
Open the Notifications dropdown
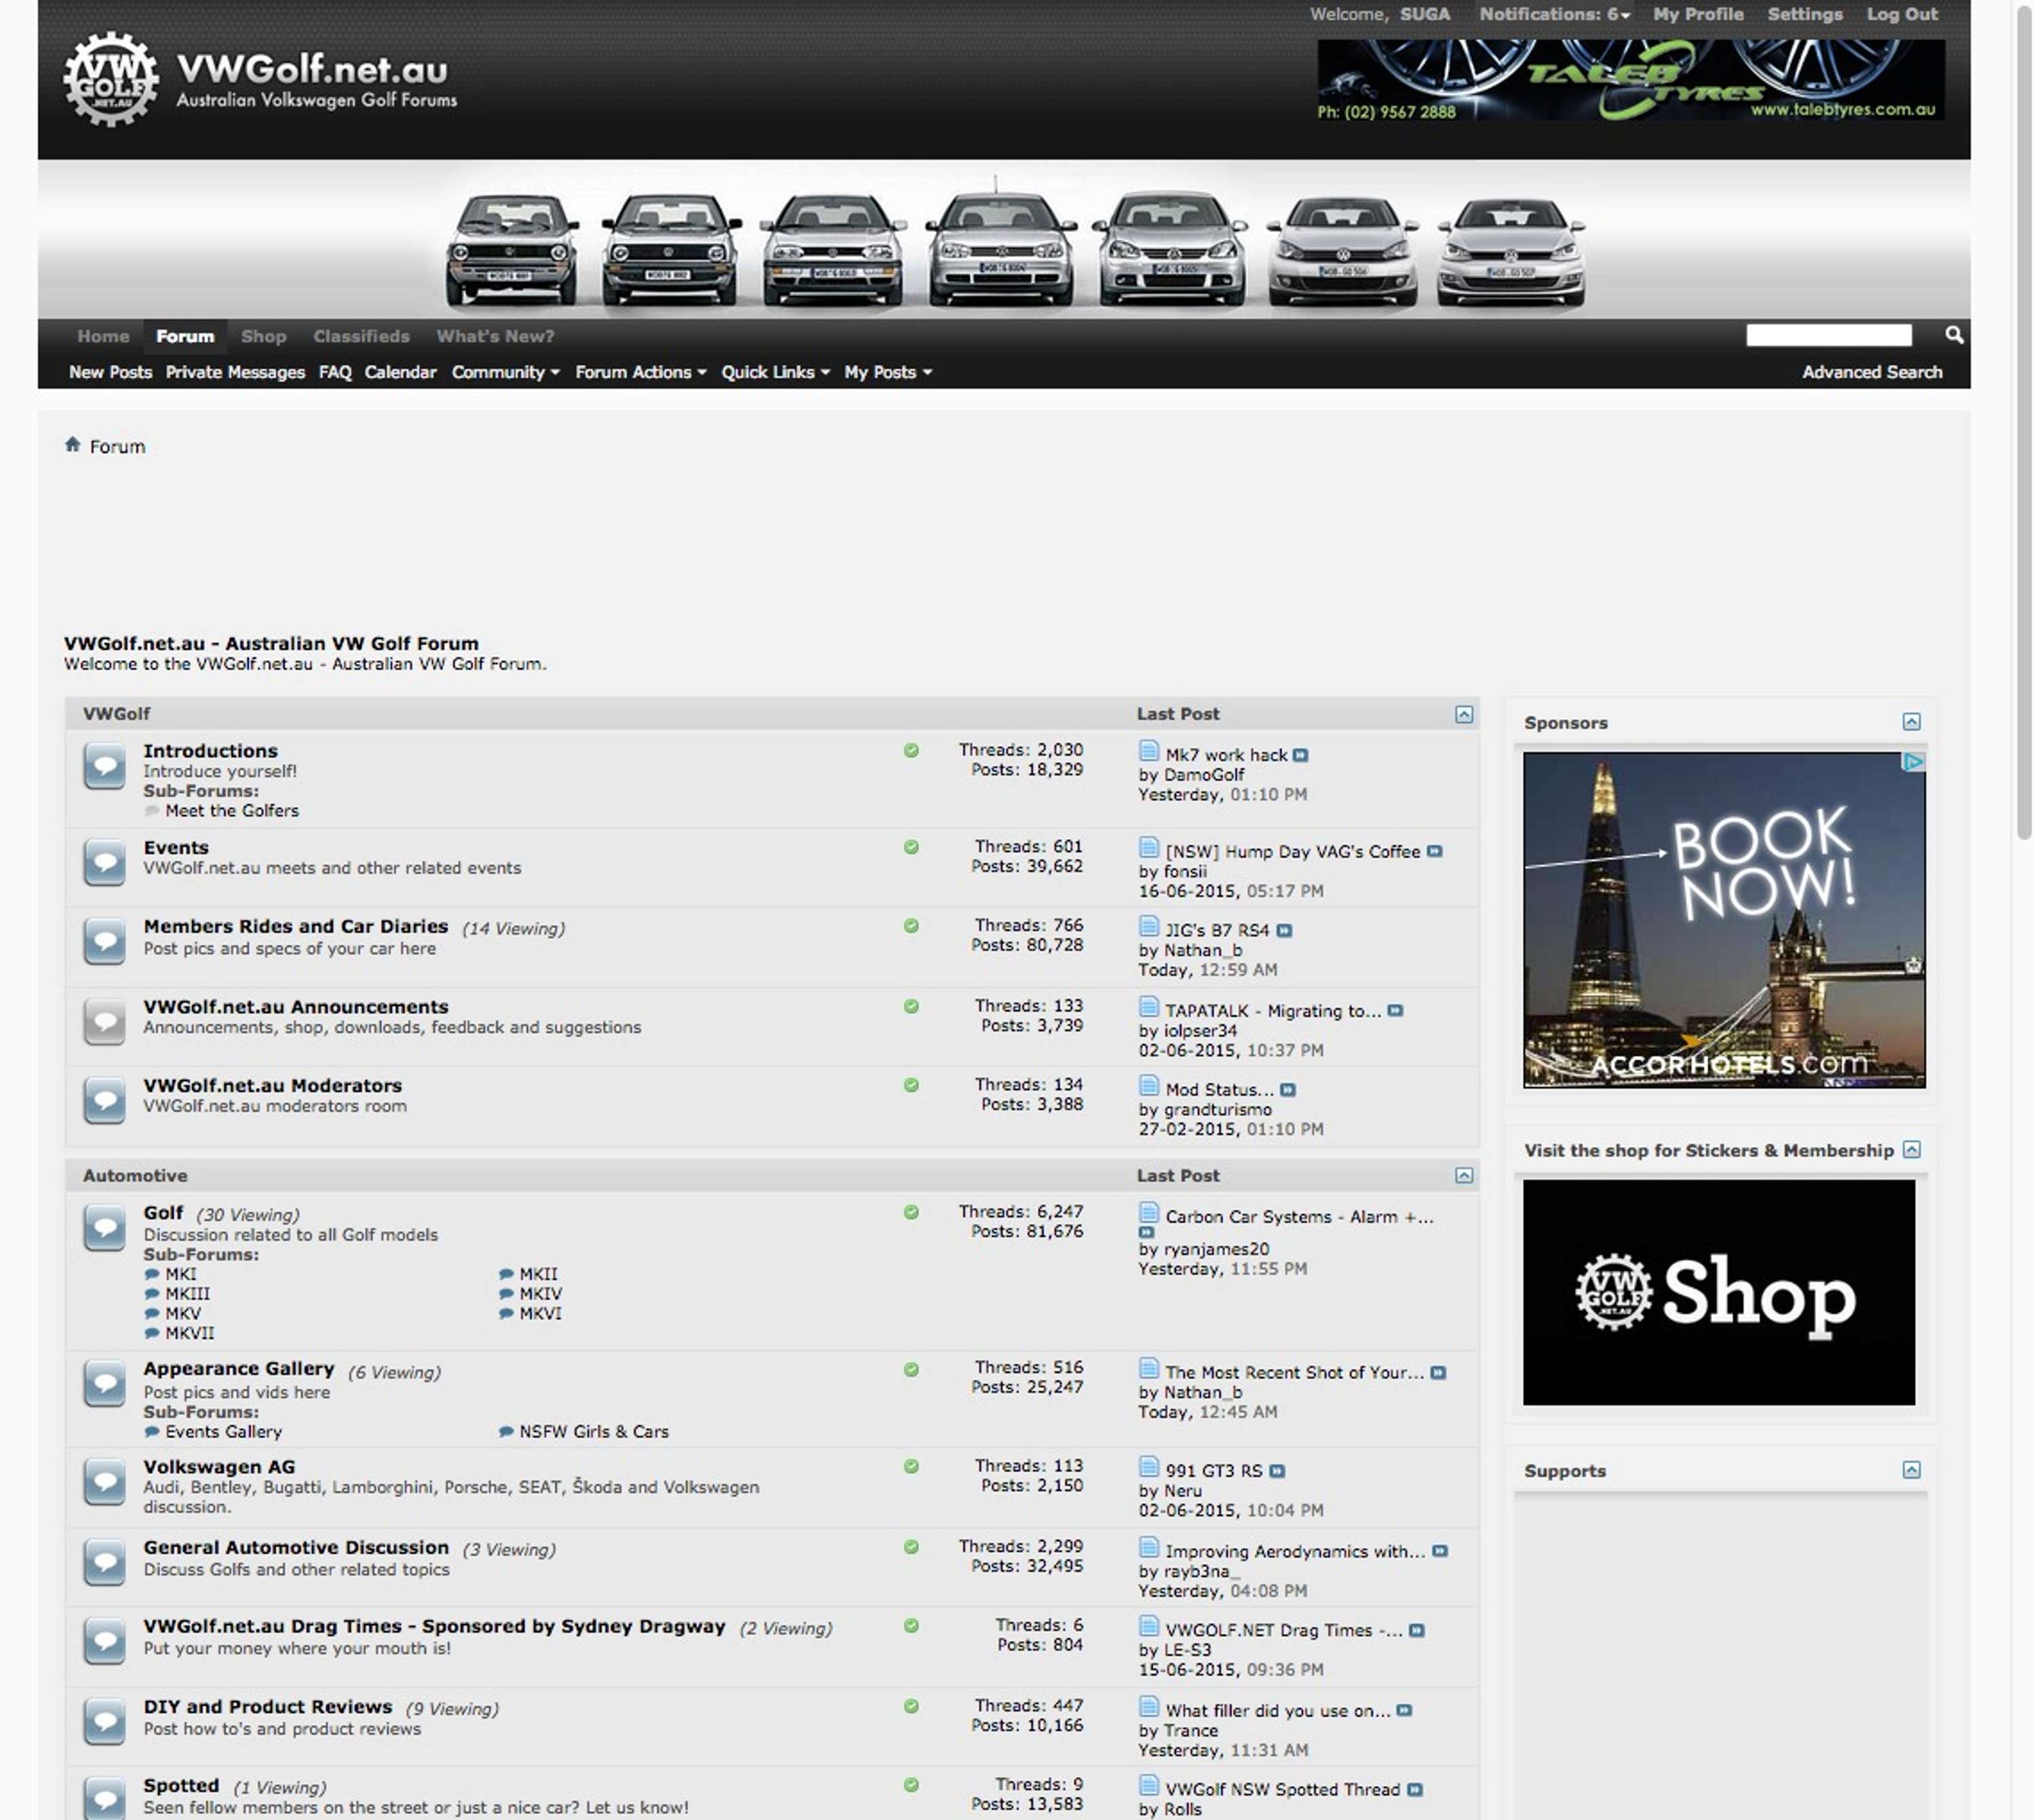pos(1554,14)
